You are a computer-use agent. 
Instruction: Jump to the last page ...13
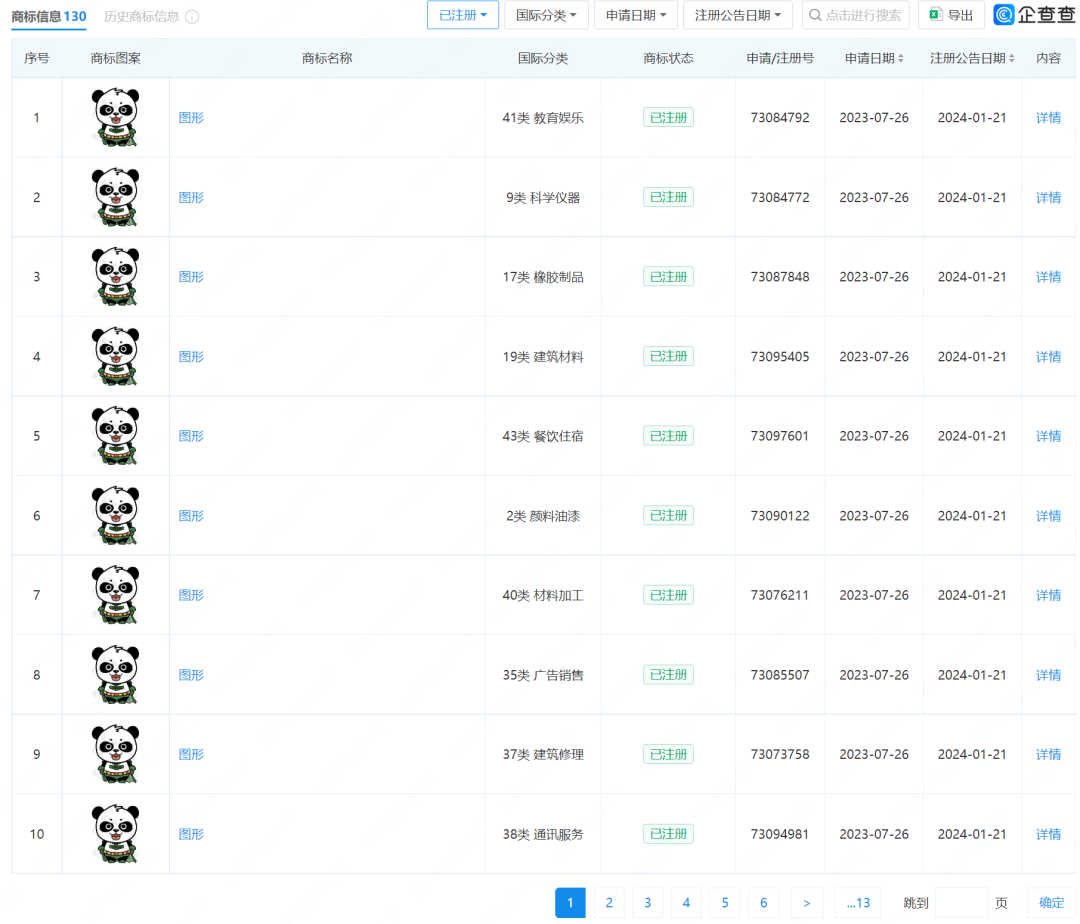point(858,903)
